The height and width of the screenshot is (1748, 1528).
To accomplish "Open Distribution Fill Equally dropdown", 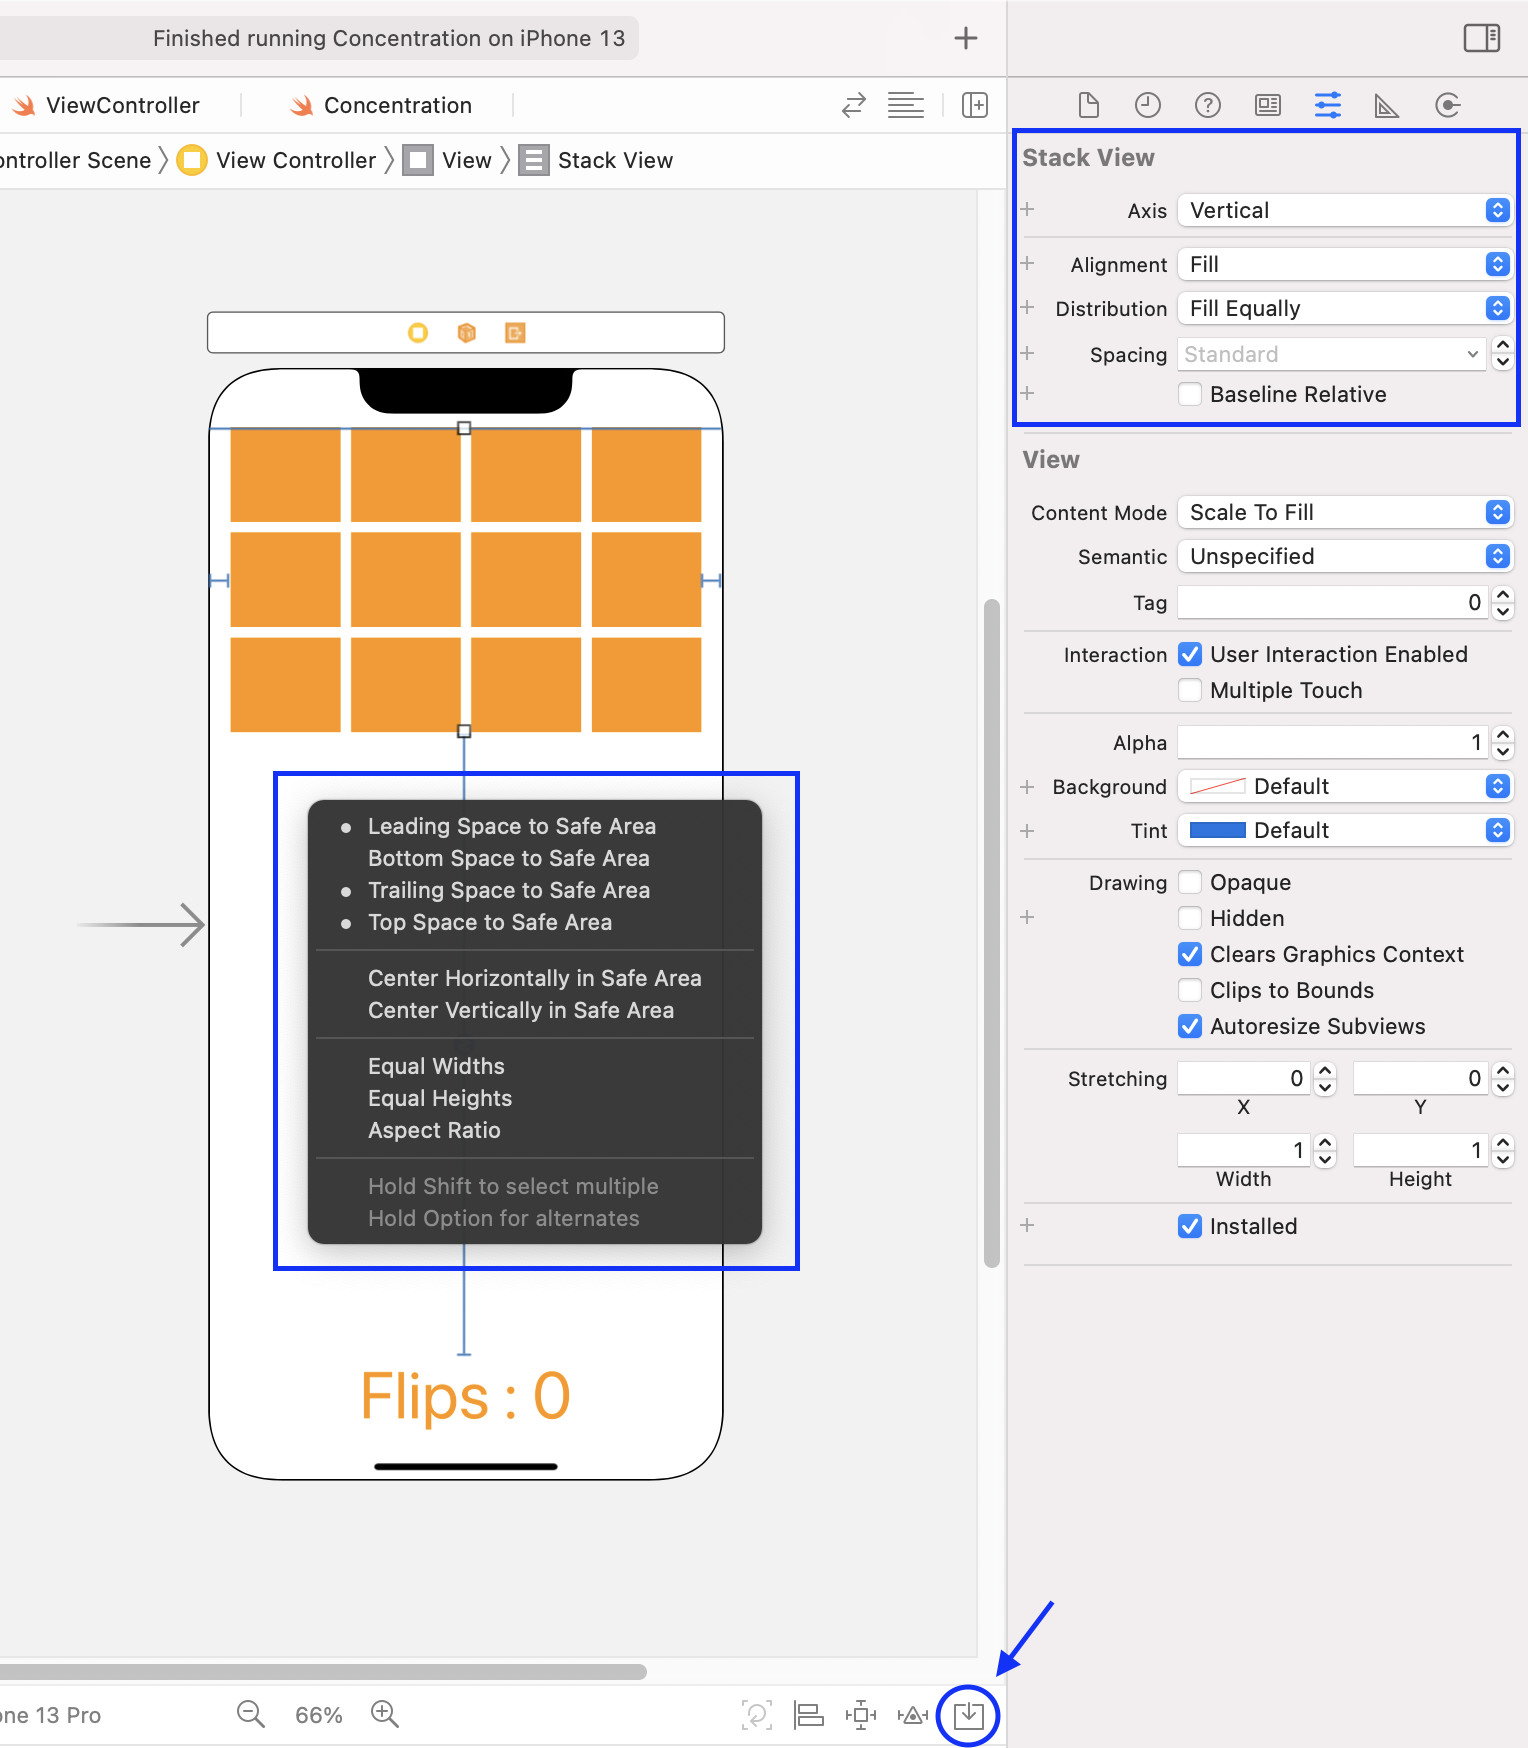I will [1344, 308].
